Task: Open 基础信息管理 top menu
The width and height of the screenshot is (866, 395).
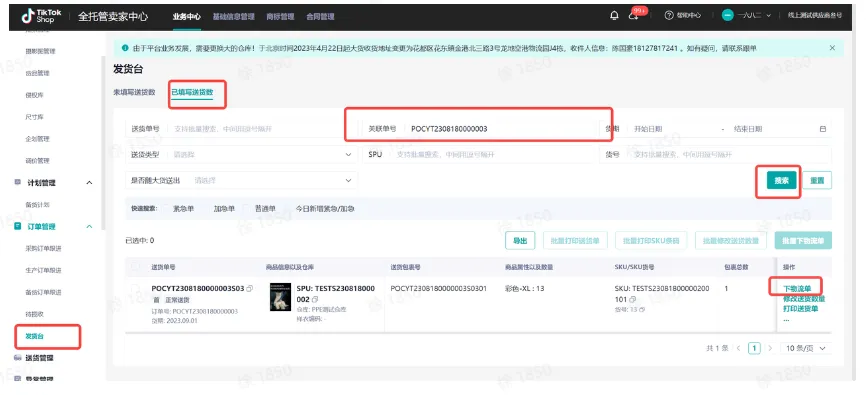Action: click(234, 17)
